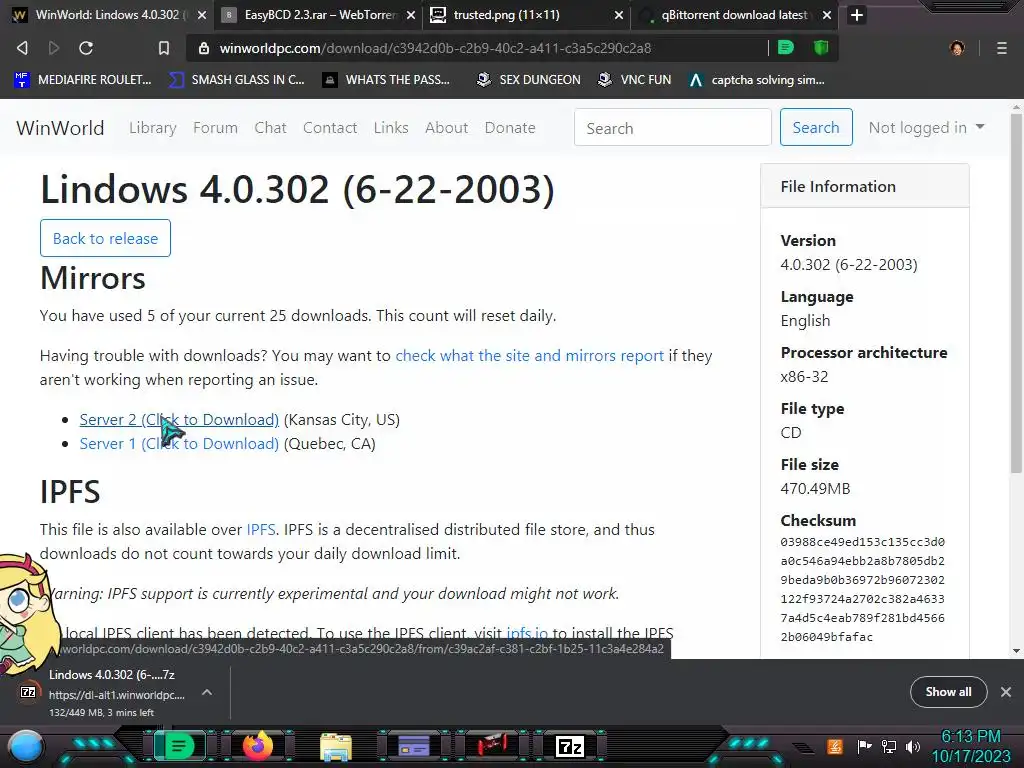
Task: Open the Contact nav item
Action: (330, 127)
